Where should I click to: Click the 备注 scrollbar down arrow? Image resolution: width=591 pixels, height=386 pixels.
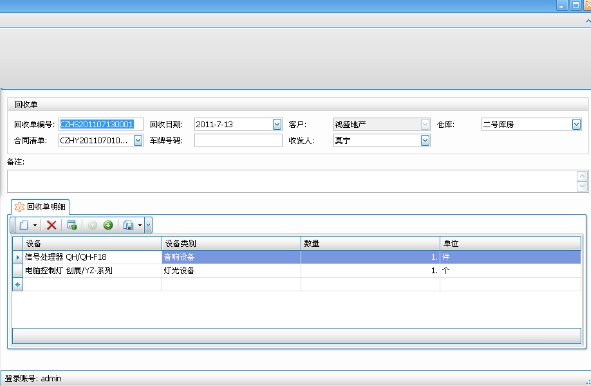[582, 186]
